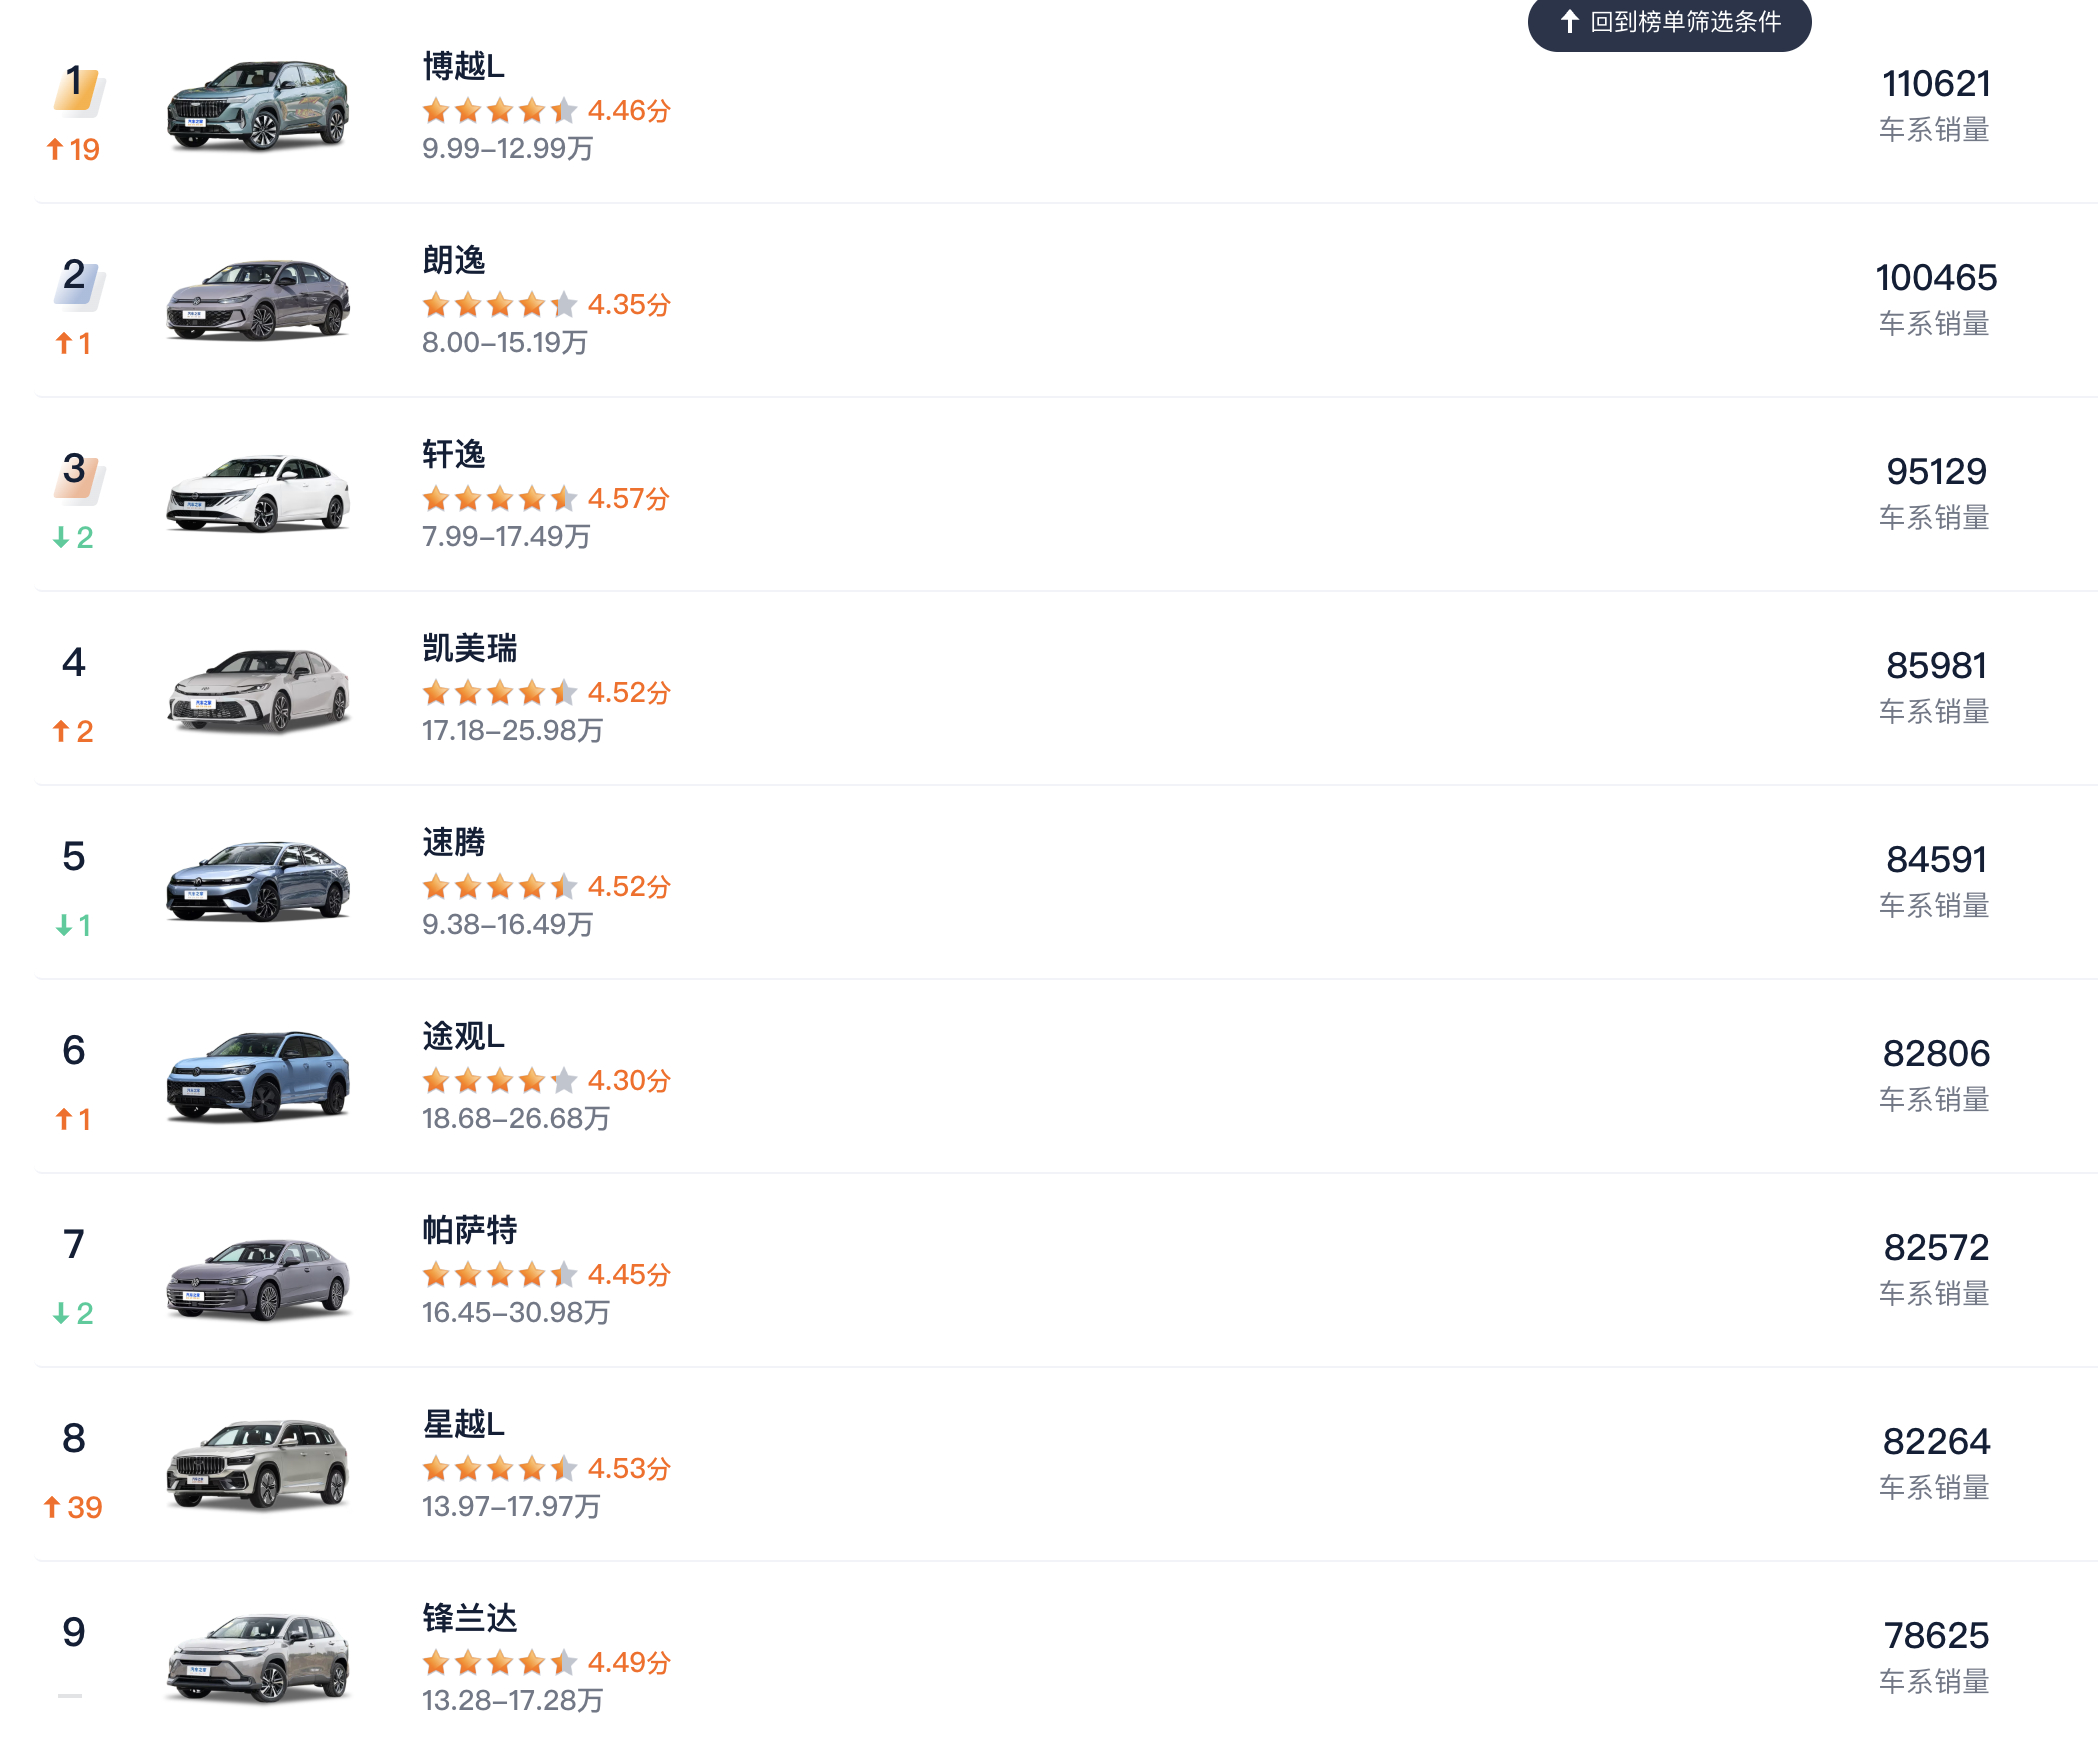Open the 途观L car thumbnail
Viewport: 2098px width, 1738px height.
pos(258,1076)
